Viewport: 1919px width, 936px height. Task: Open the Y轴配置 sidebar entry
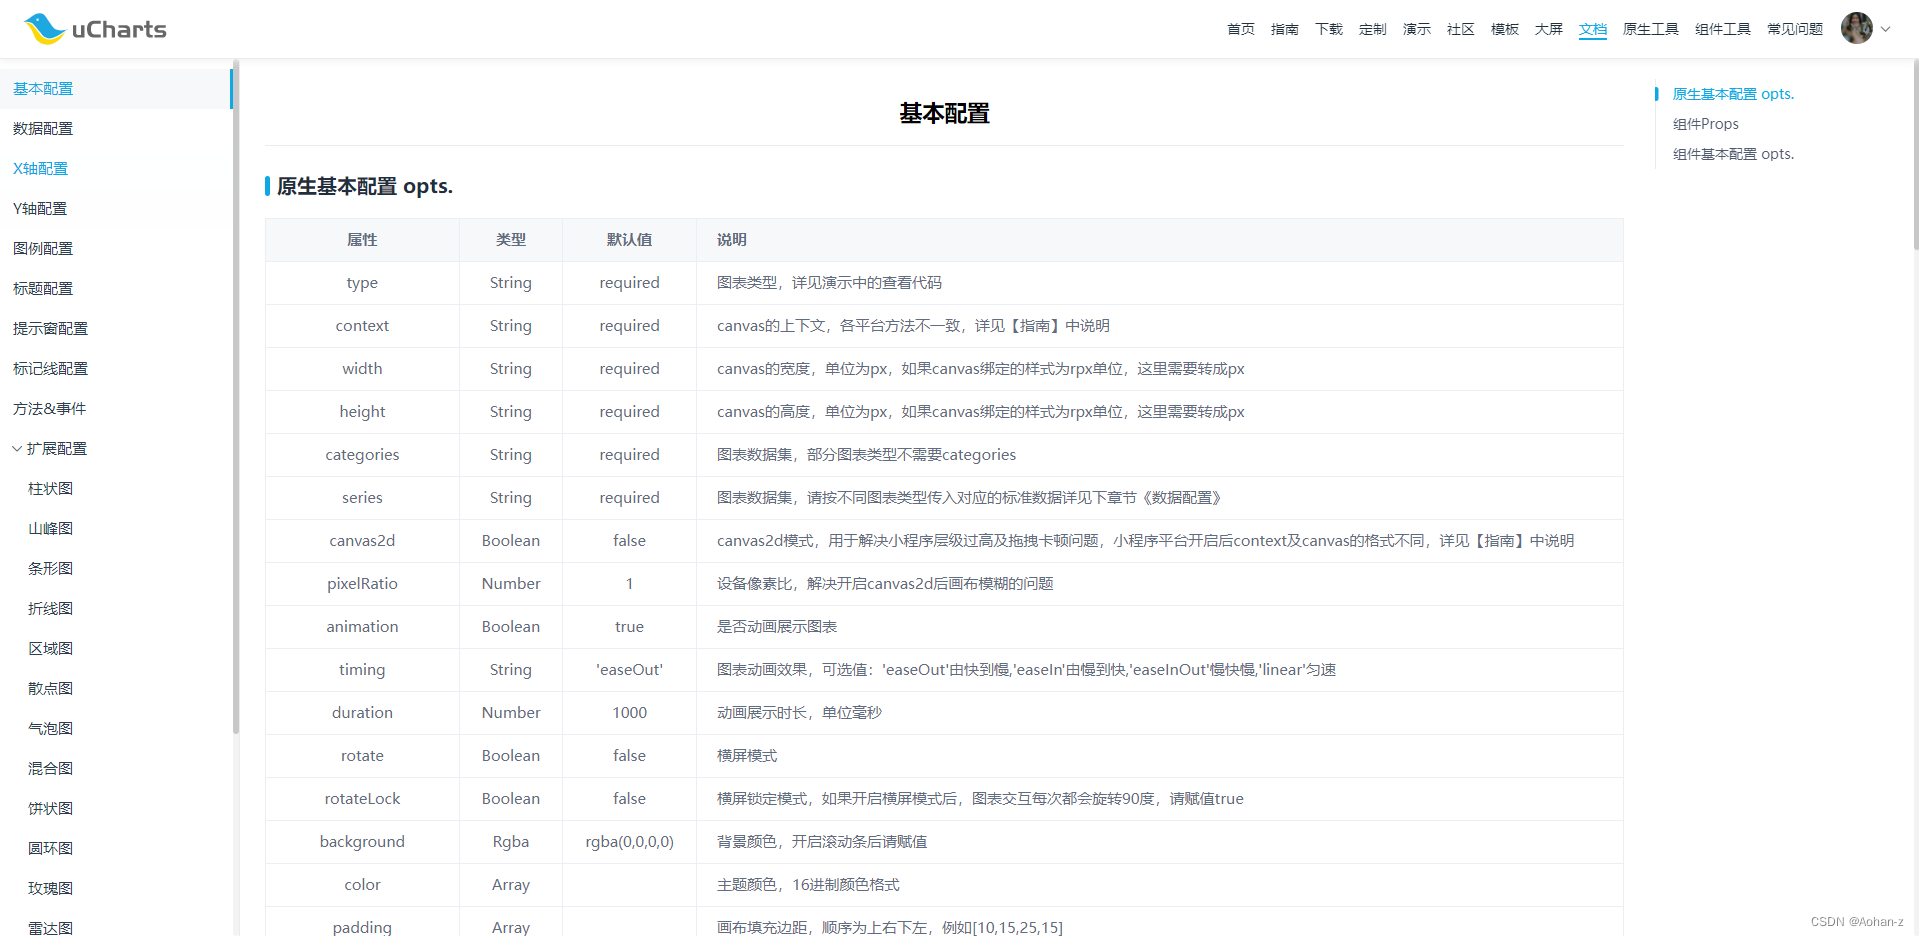pos(40,208)
